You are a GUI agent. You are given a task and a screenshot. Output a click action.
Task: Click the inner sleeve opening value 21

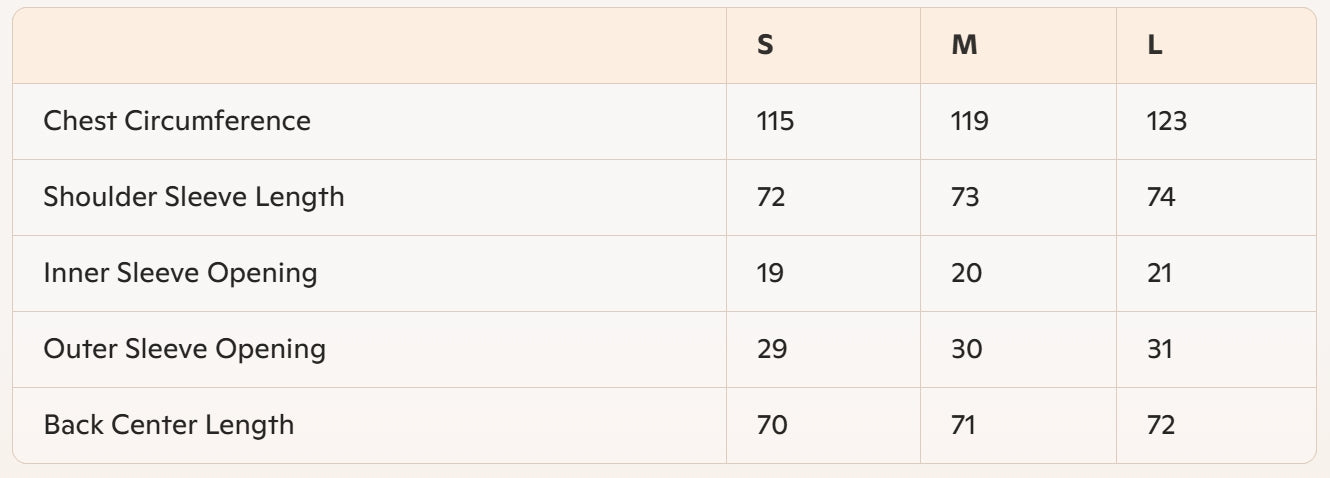(x=1159, y=274)
